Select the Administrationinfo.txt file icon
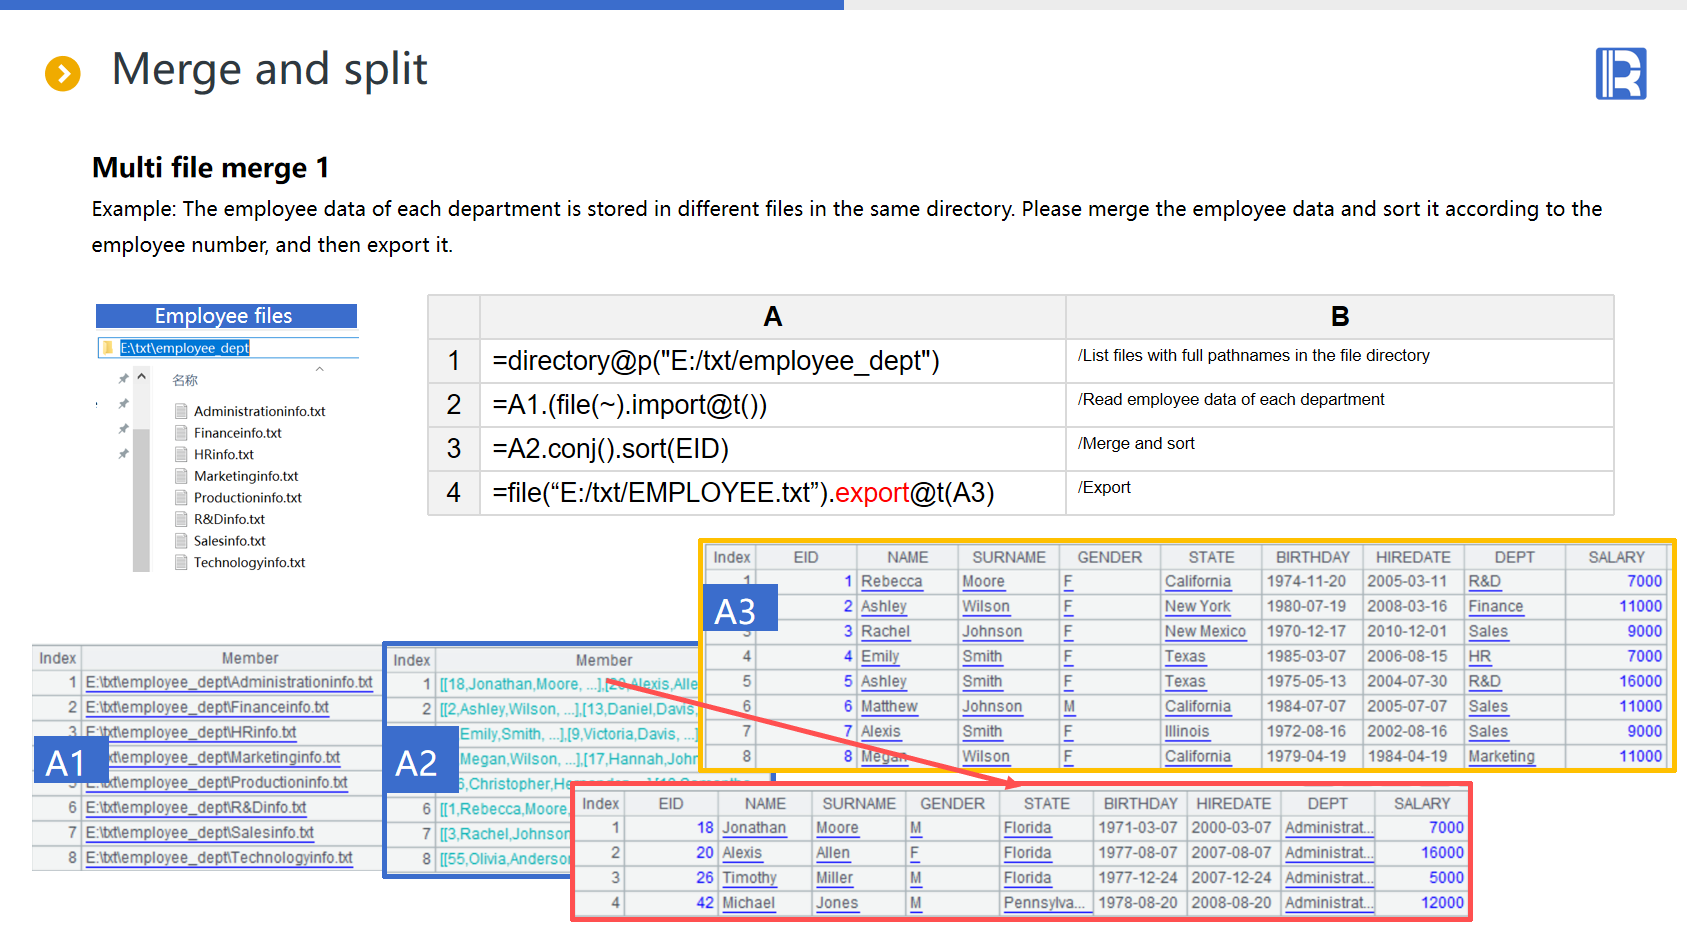Image resolution: width=1687 pixels, height=949 pixels. coord(181,411)
